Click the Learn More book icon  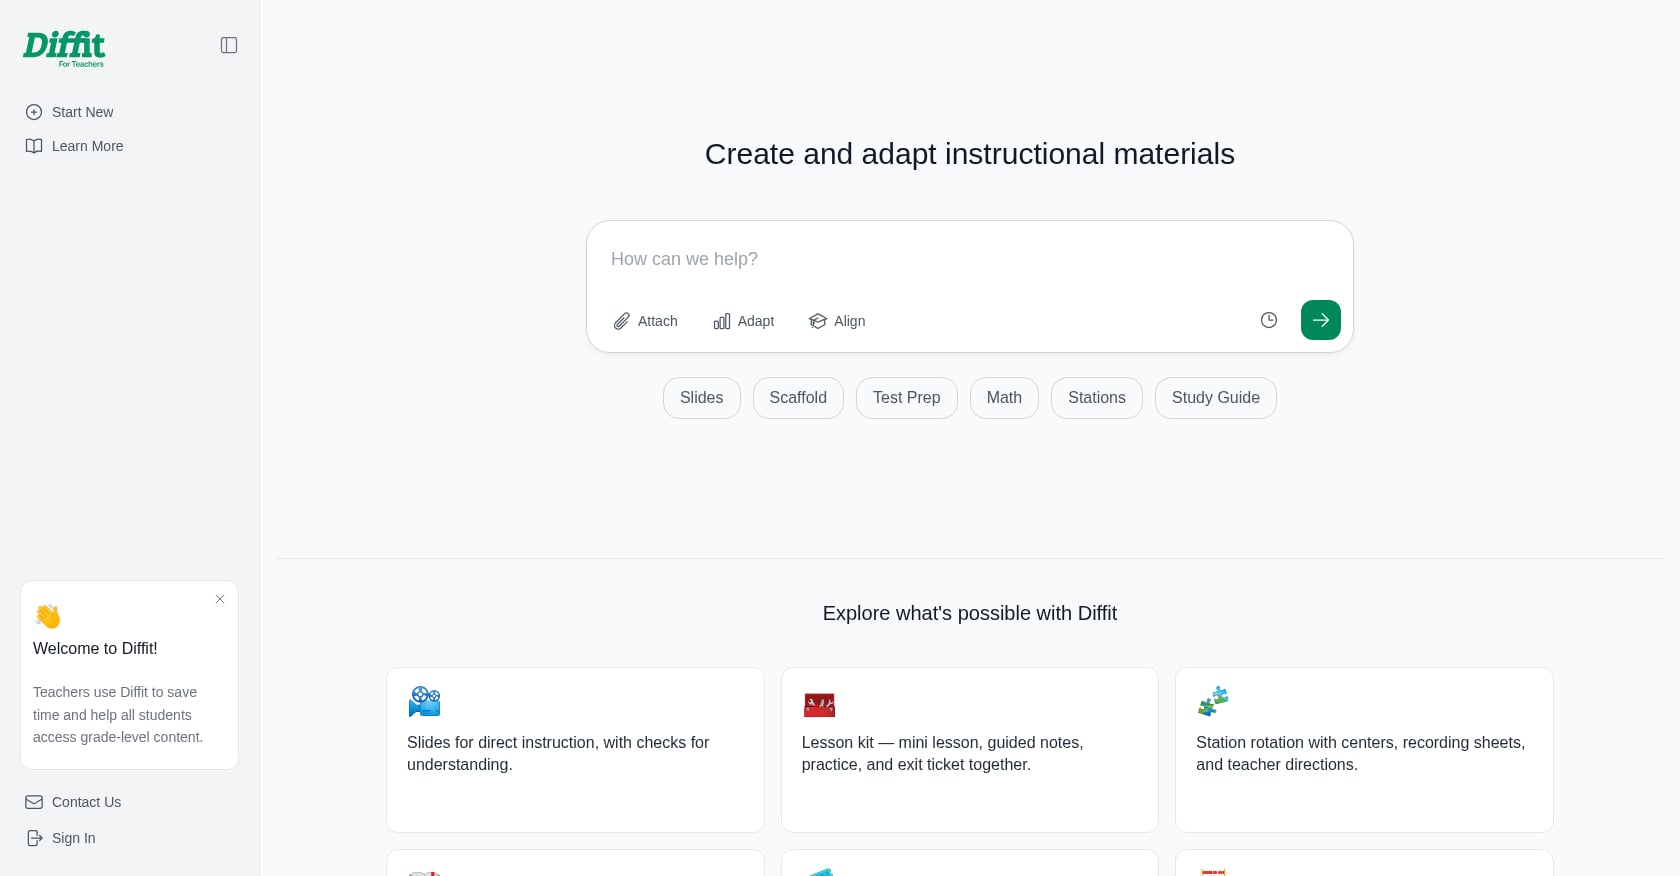point(34,146)
